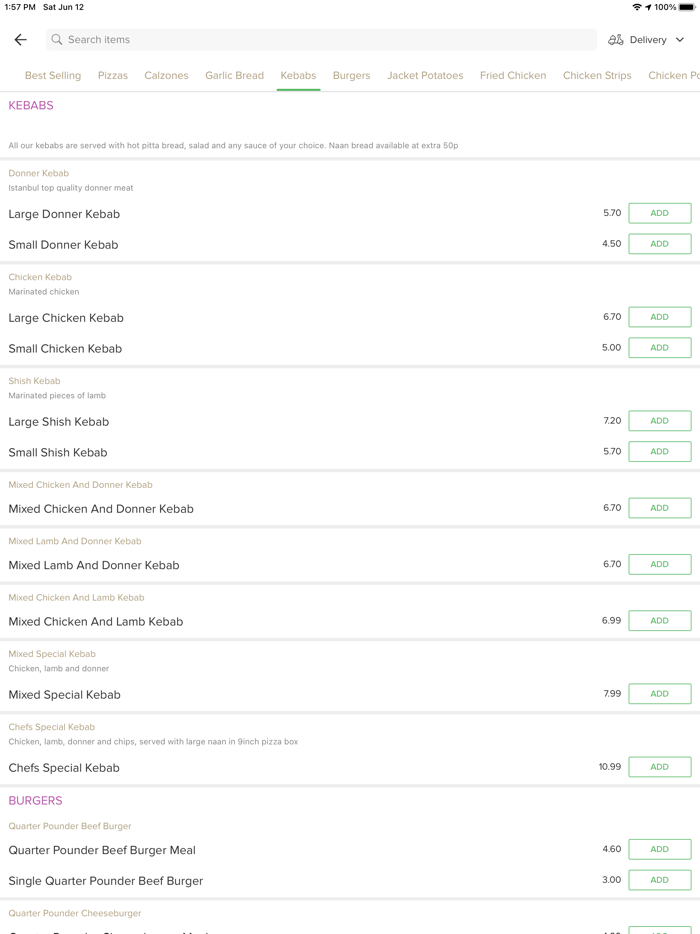Expand the Delivery dropdown chevron
The width and height of the screenshot is (700, 934).
tap(680, 40)
